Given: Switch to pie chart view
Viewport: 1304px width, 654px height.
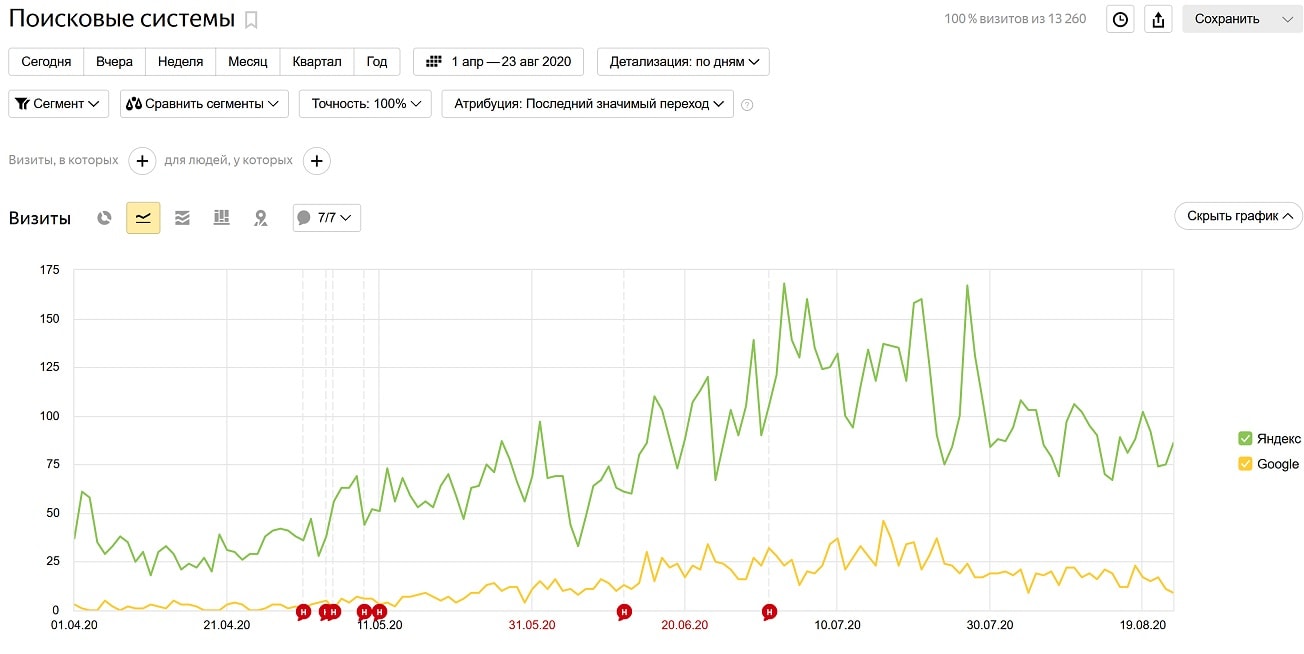Looking at the screenshot, I should pos(104,218).
